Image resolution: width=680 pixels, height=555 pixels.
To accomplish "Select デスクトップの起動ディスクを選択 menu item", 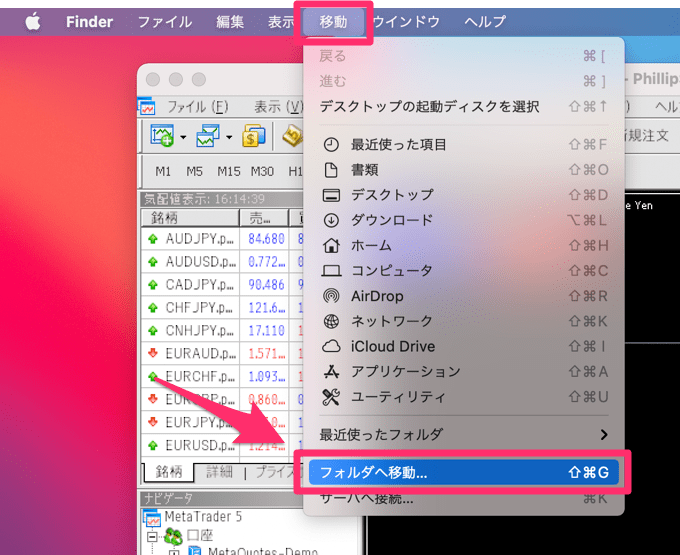I will pyautogui.click(x=464, y=107).
